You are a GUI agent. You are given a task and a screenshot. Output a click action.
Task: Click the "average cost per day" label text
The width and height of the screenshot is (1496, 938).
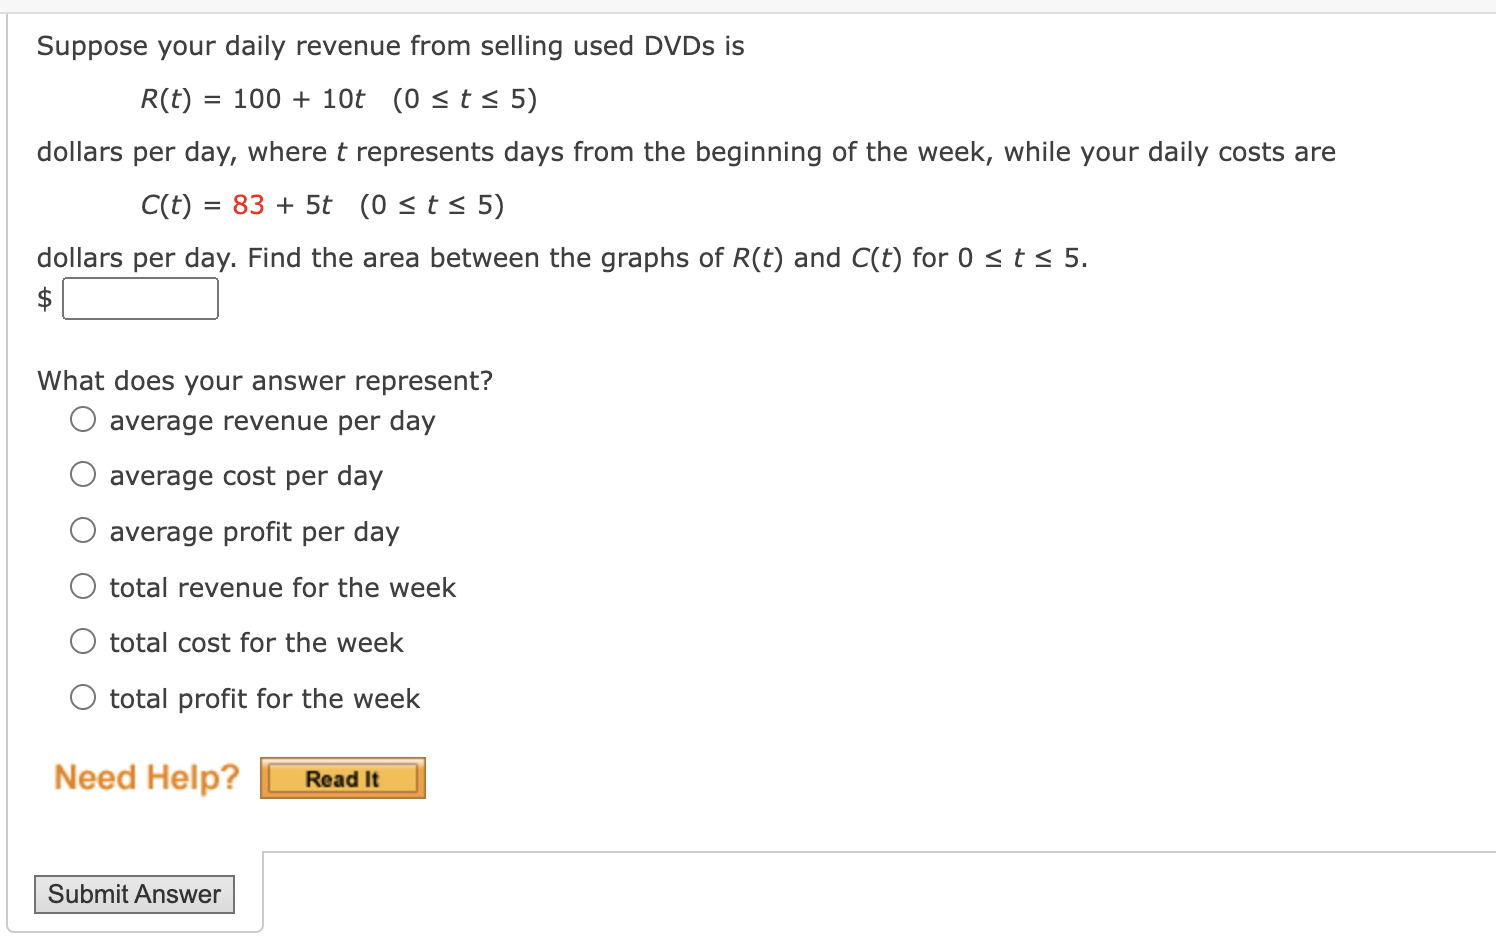pyautogui.click(x=246, y=476)
